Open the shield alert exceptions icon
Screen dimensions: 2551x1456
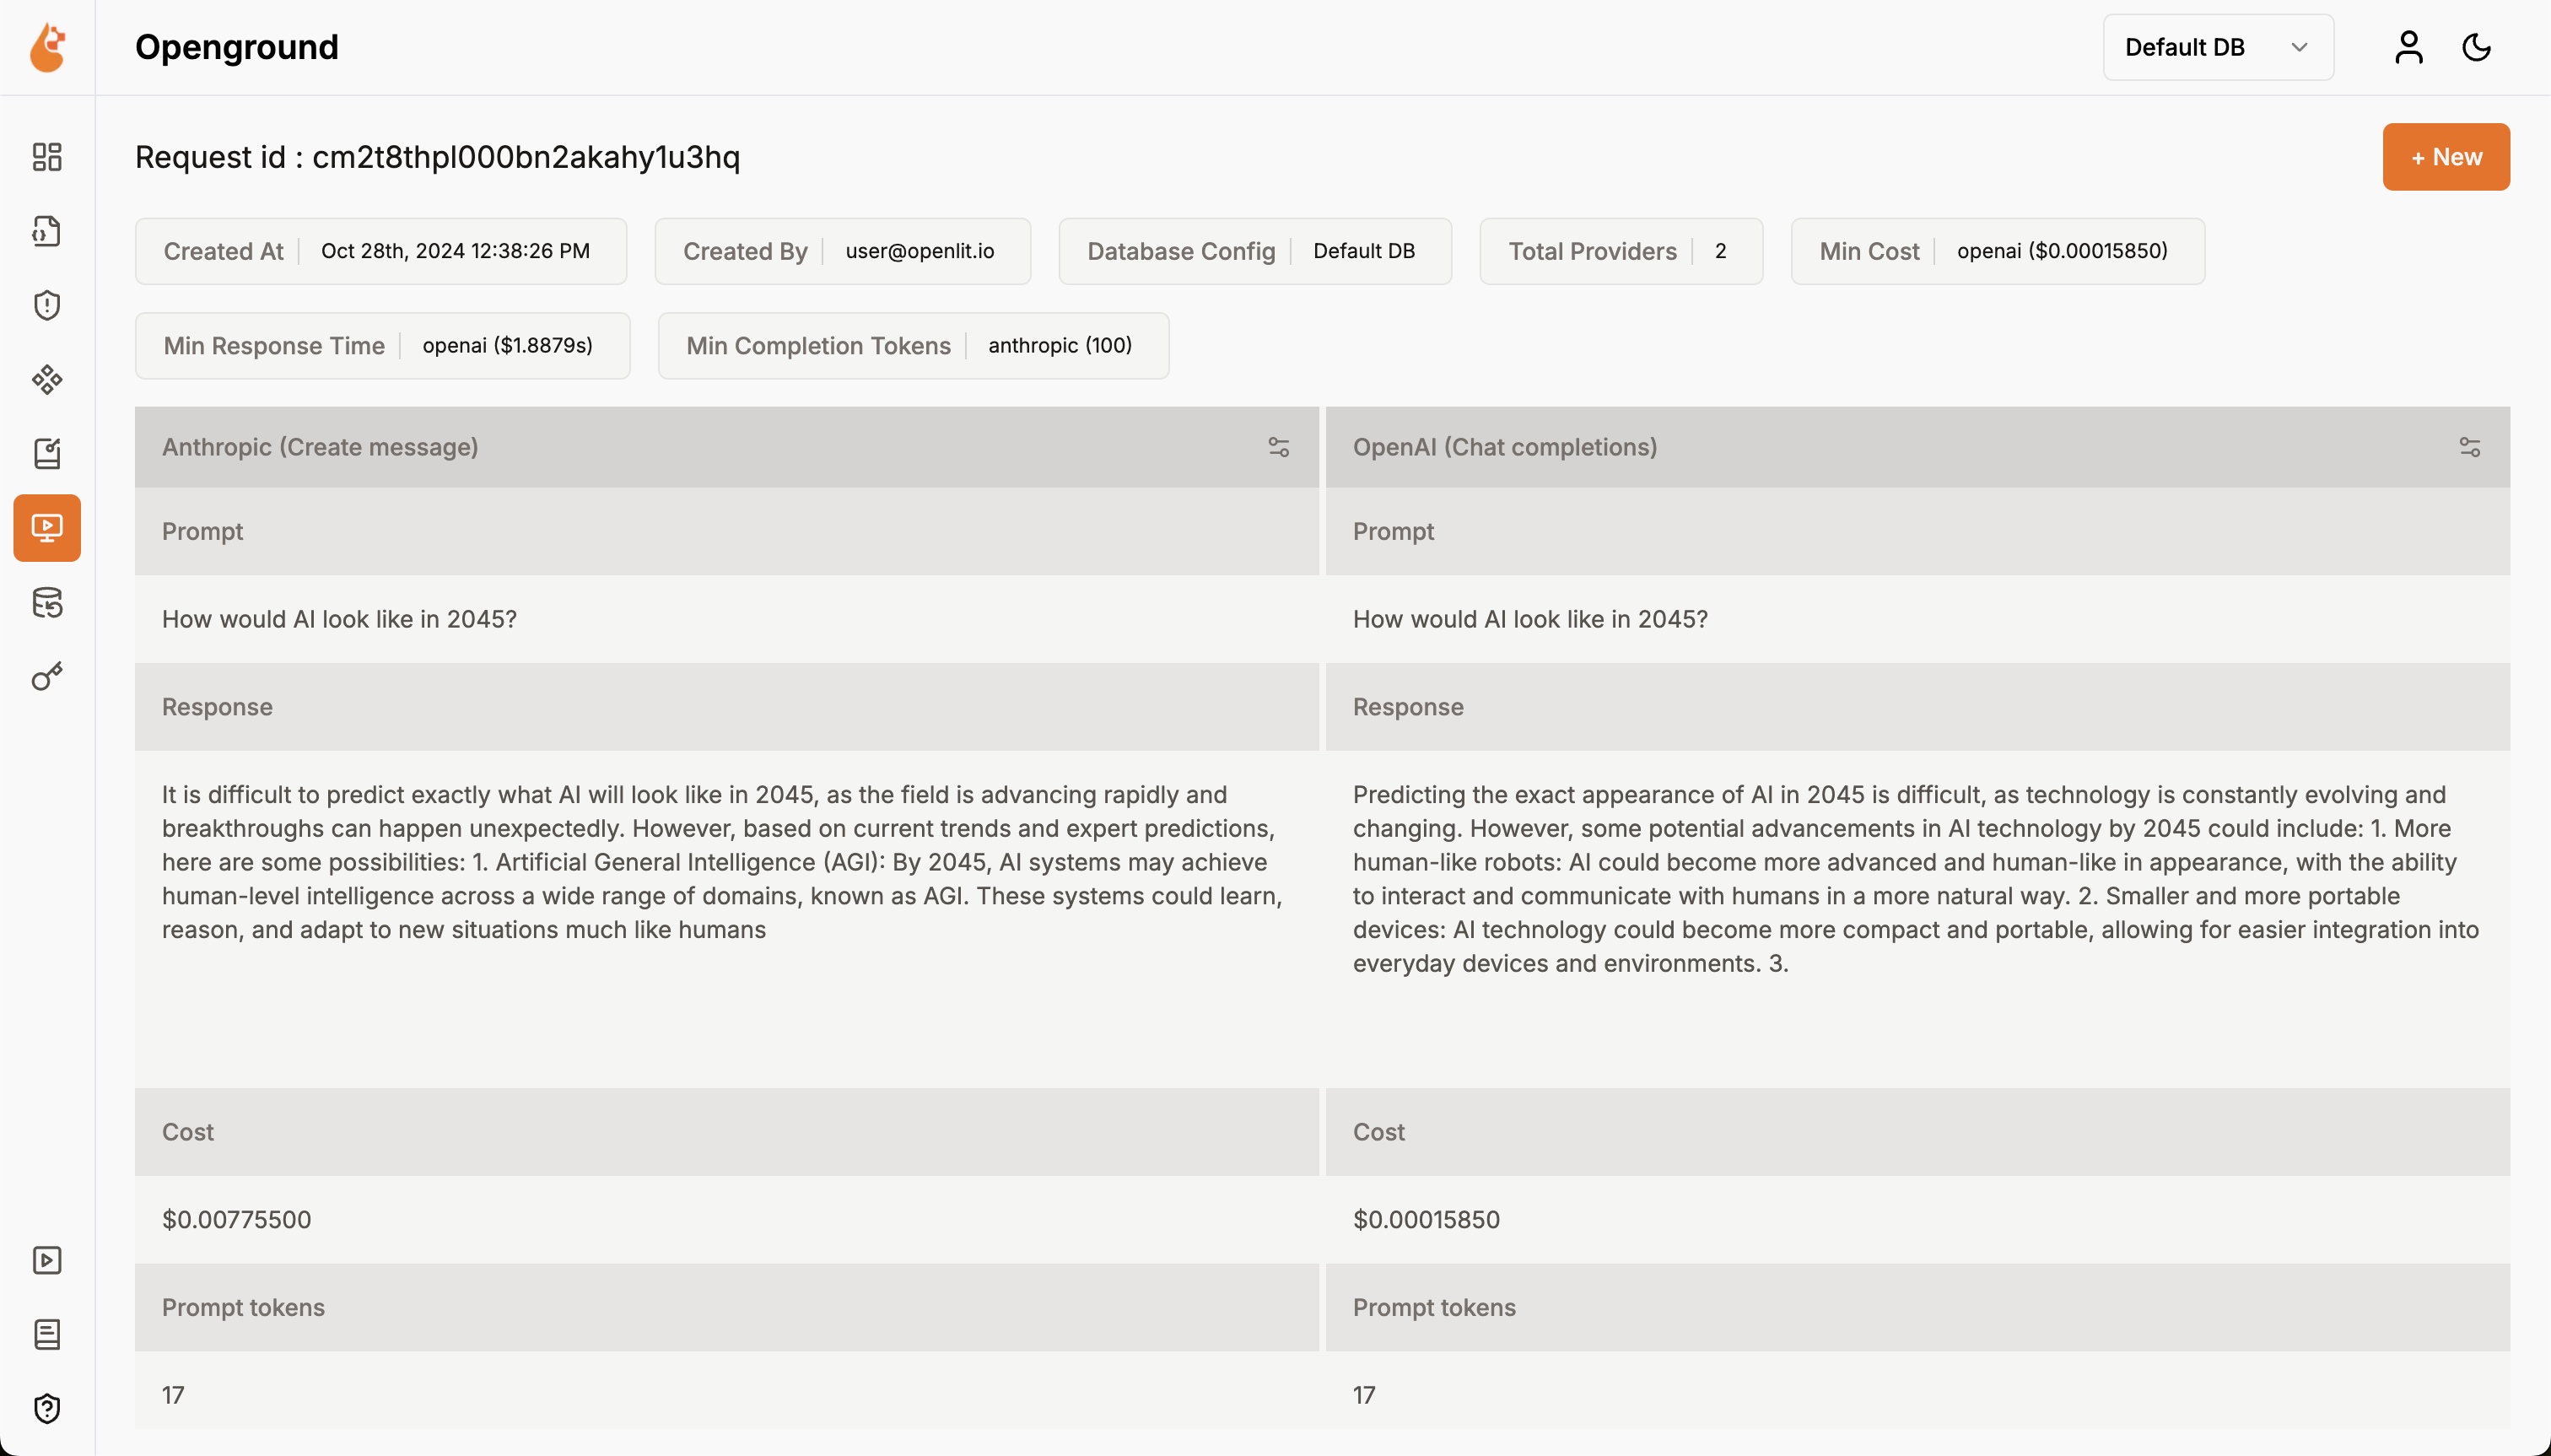click(x=47, y=305)
